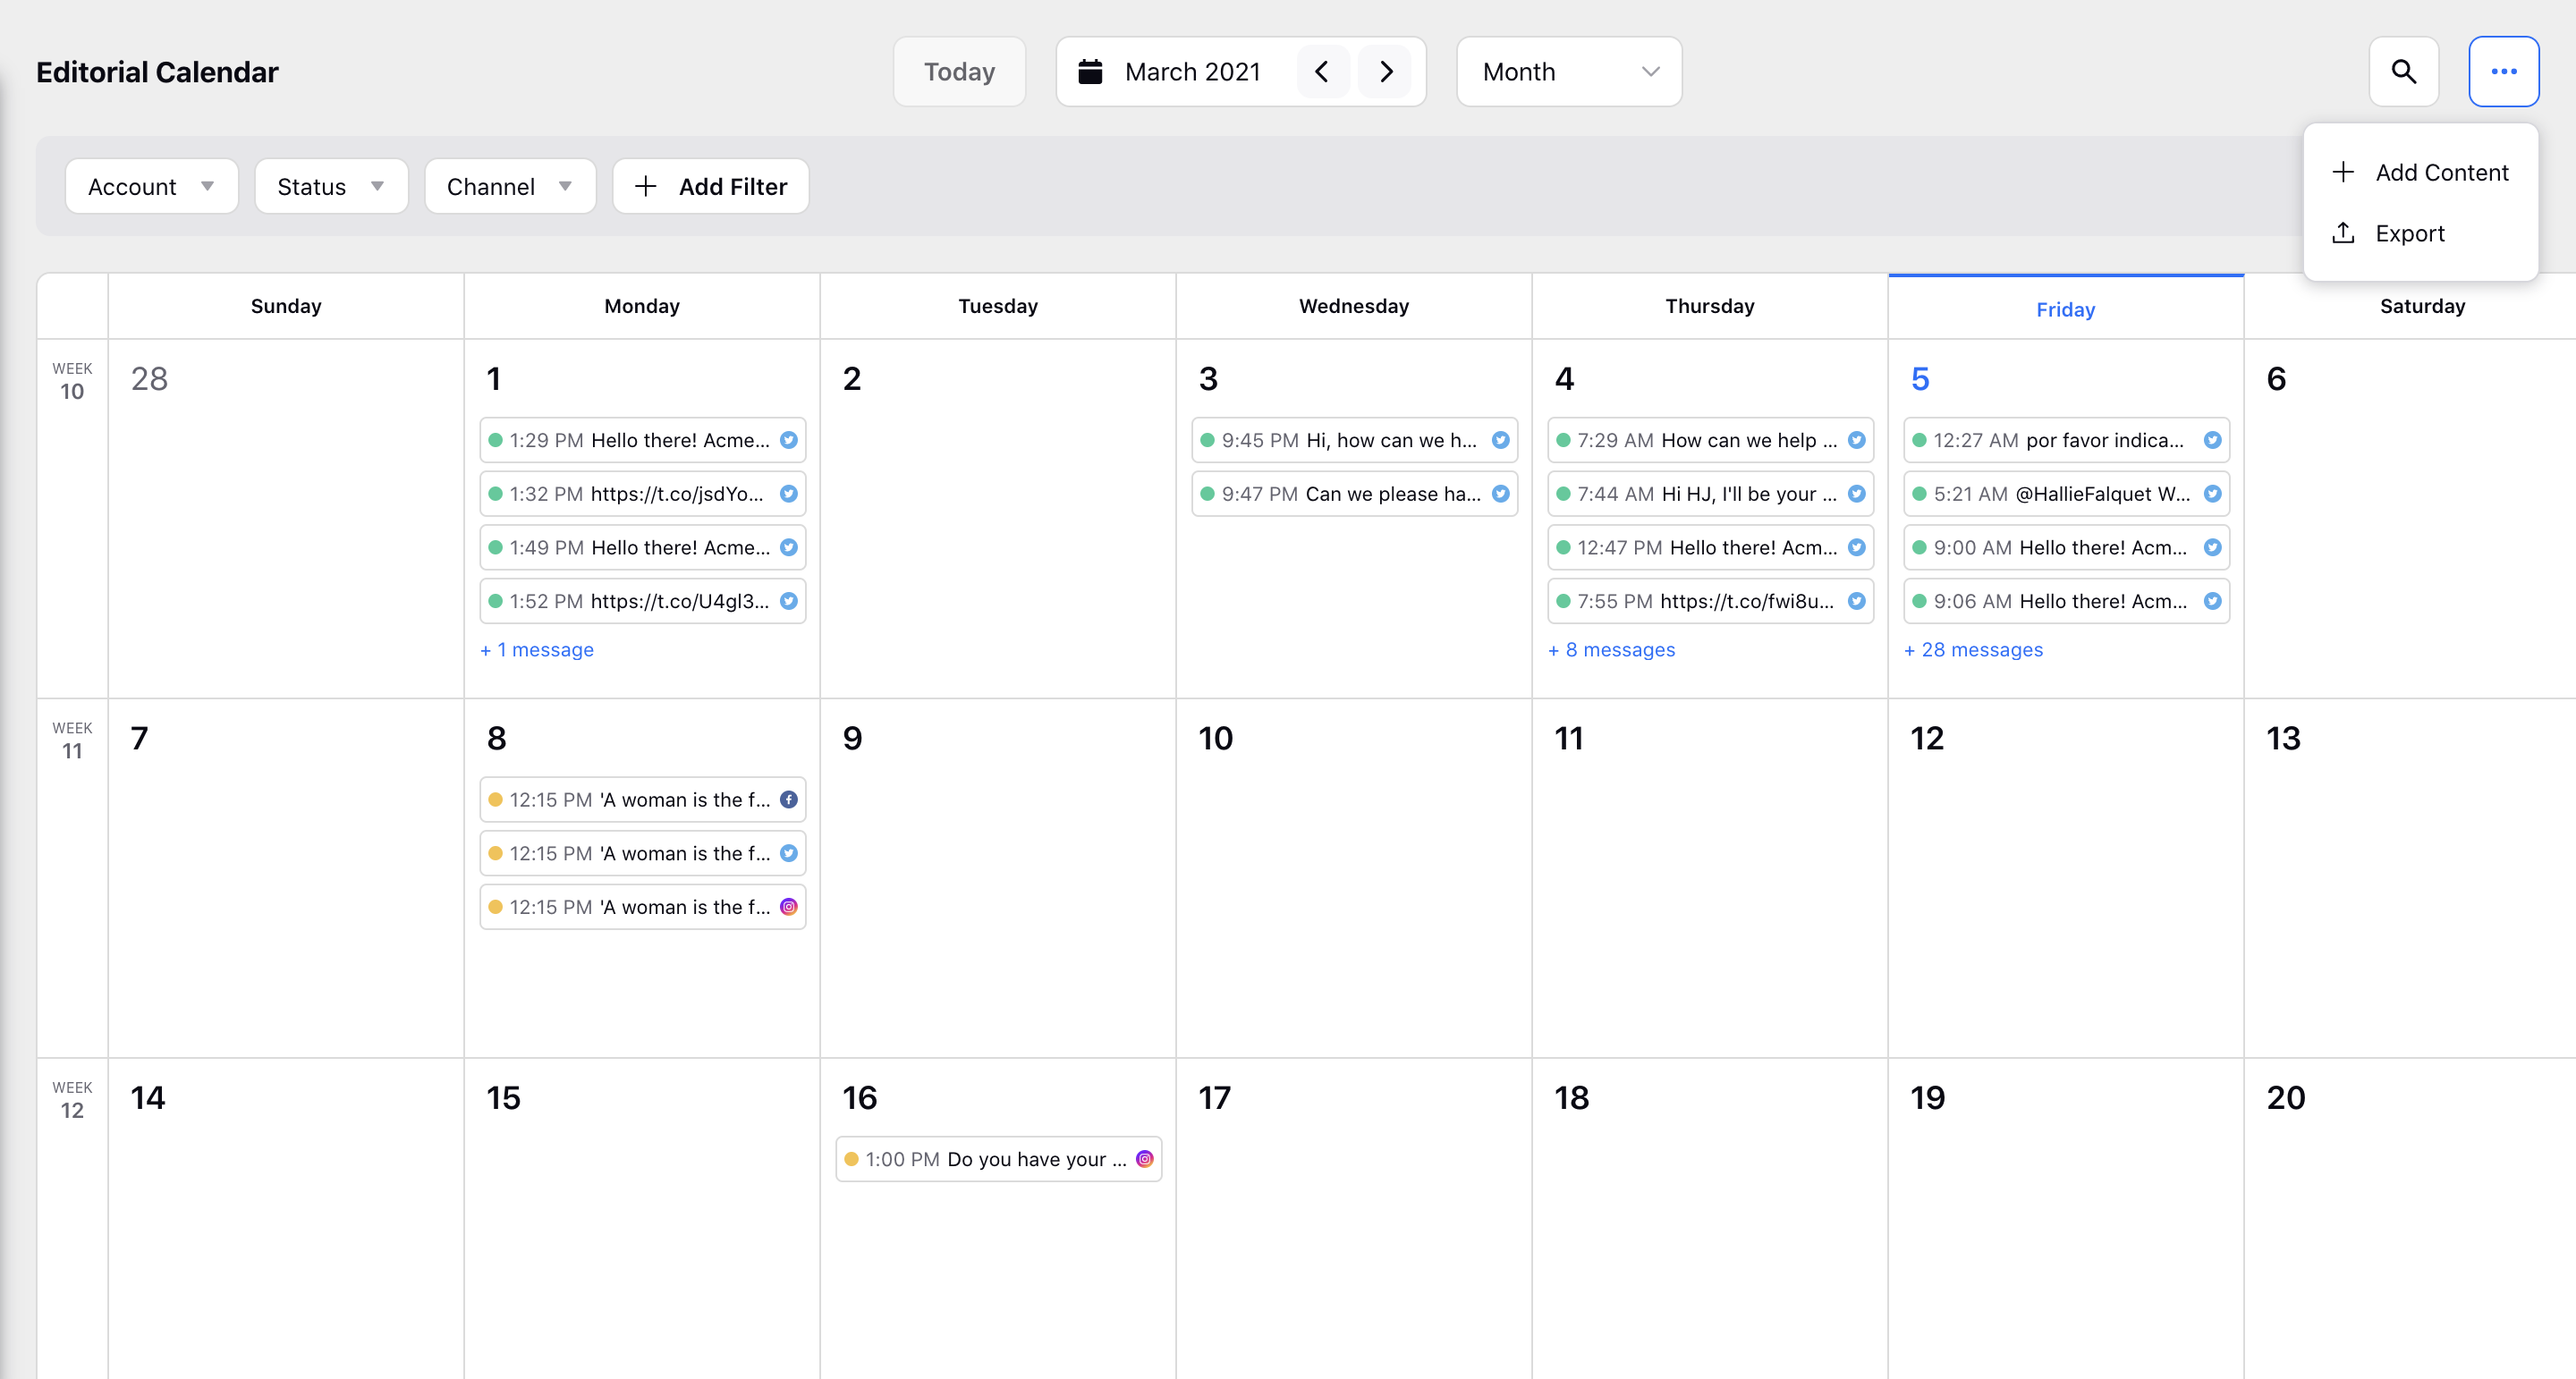Viewport: 2576px width, 1379px height.
Task: Open the Export menu item
Action: coord(2411,232)
